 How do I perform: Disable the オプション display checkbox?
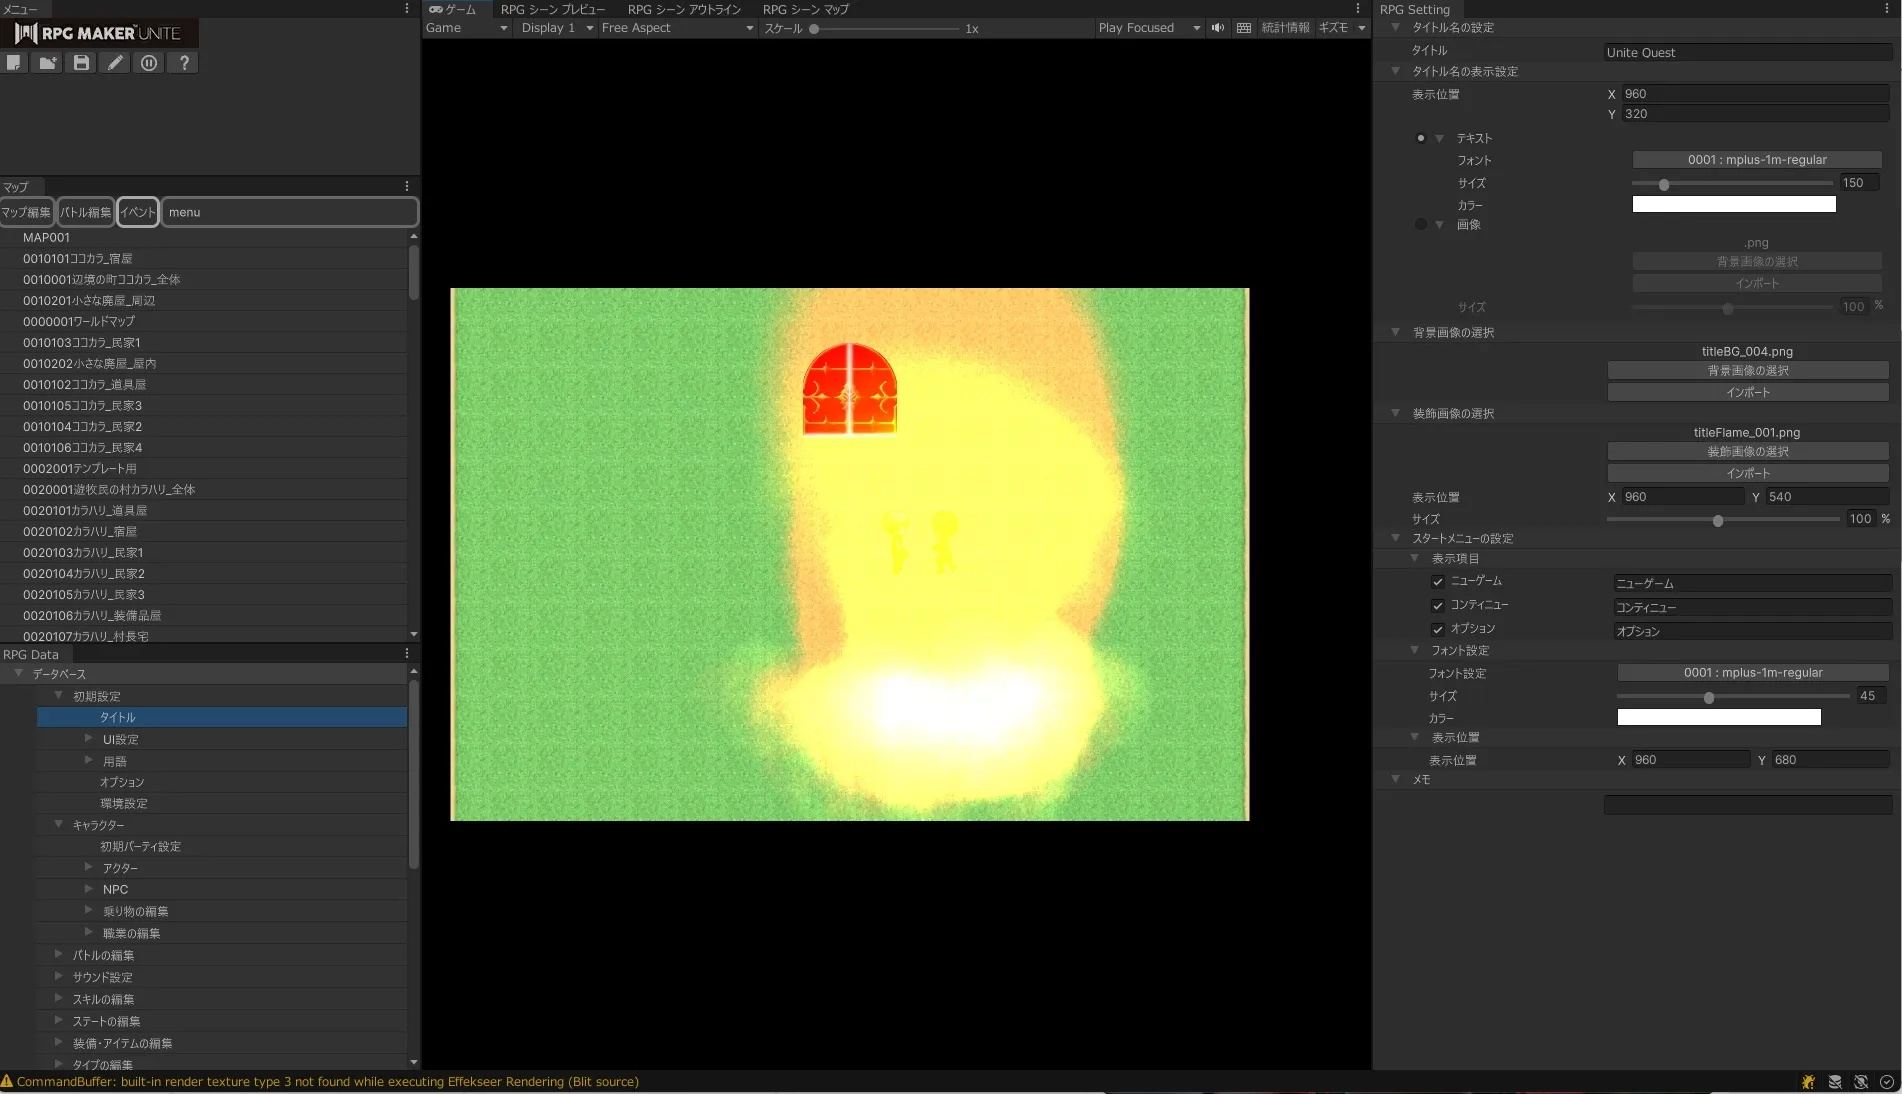tap(1438, 630)
